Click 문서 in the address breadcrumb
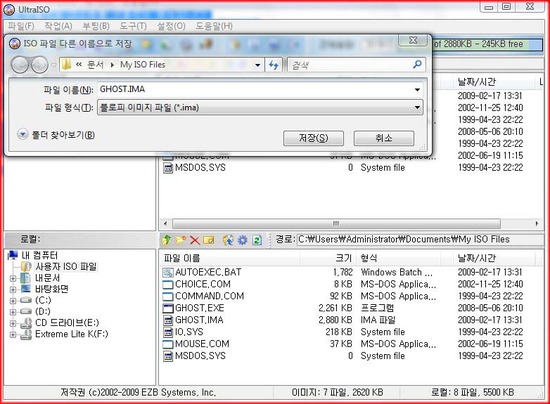The height and width of the screenshot is (404, 550). point(95,65)
